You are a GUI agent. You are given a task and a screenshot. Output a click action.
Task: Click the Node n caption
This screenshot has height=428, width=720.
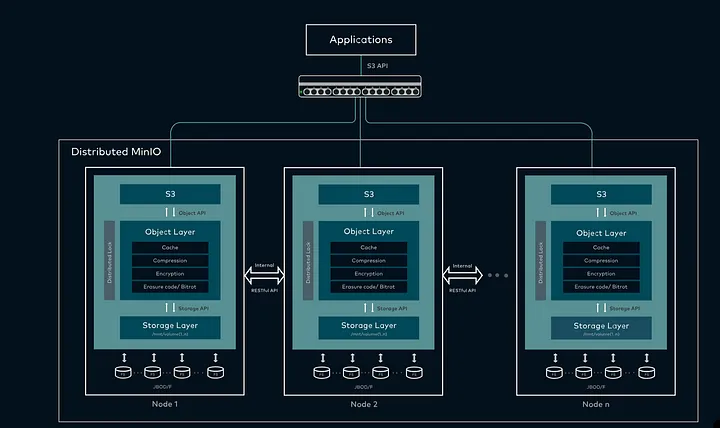pyautogui.click(x=596, y=404)
